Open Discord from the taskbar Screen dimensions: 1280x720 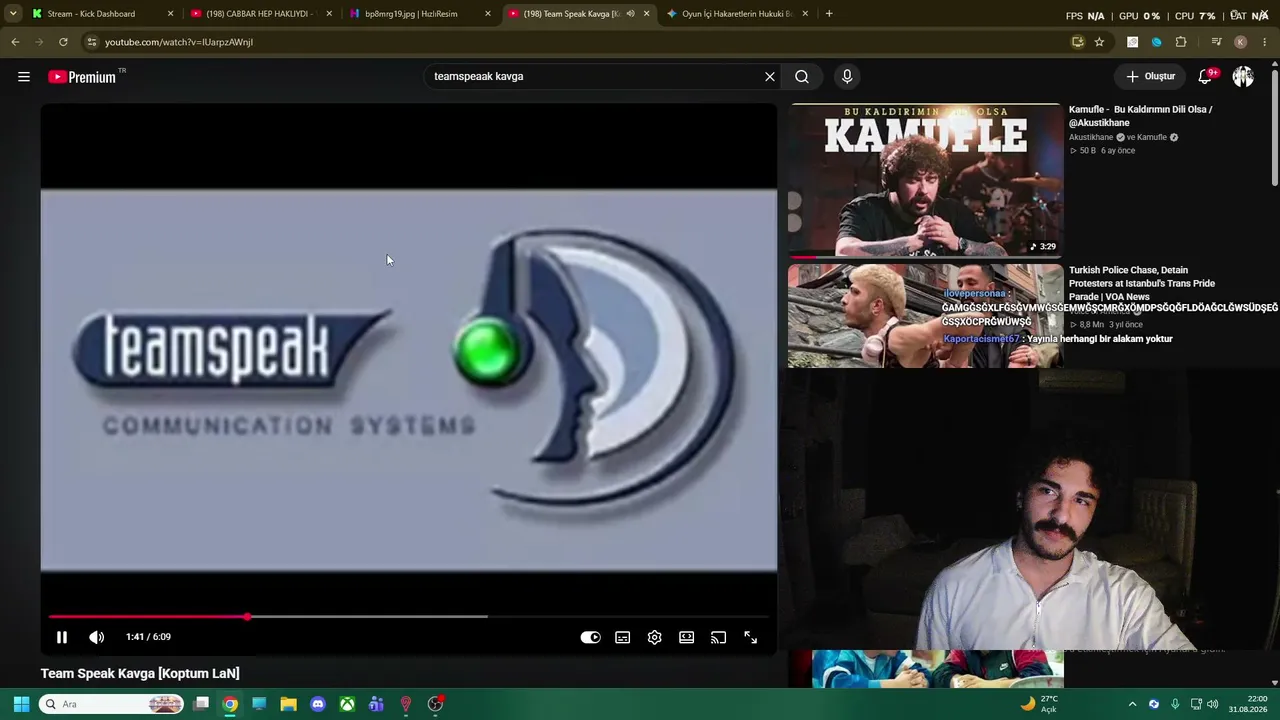coord(318,704)
